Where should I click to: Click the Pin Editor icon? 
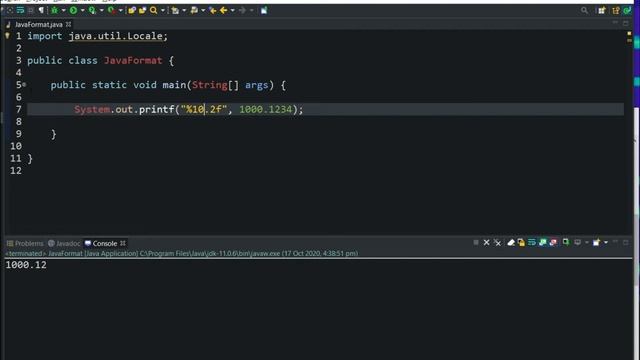click(264, 10)
